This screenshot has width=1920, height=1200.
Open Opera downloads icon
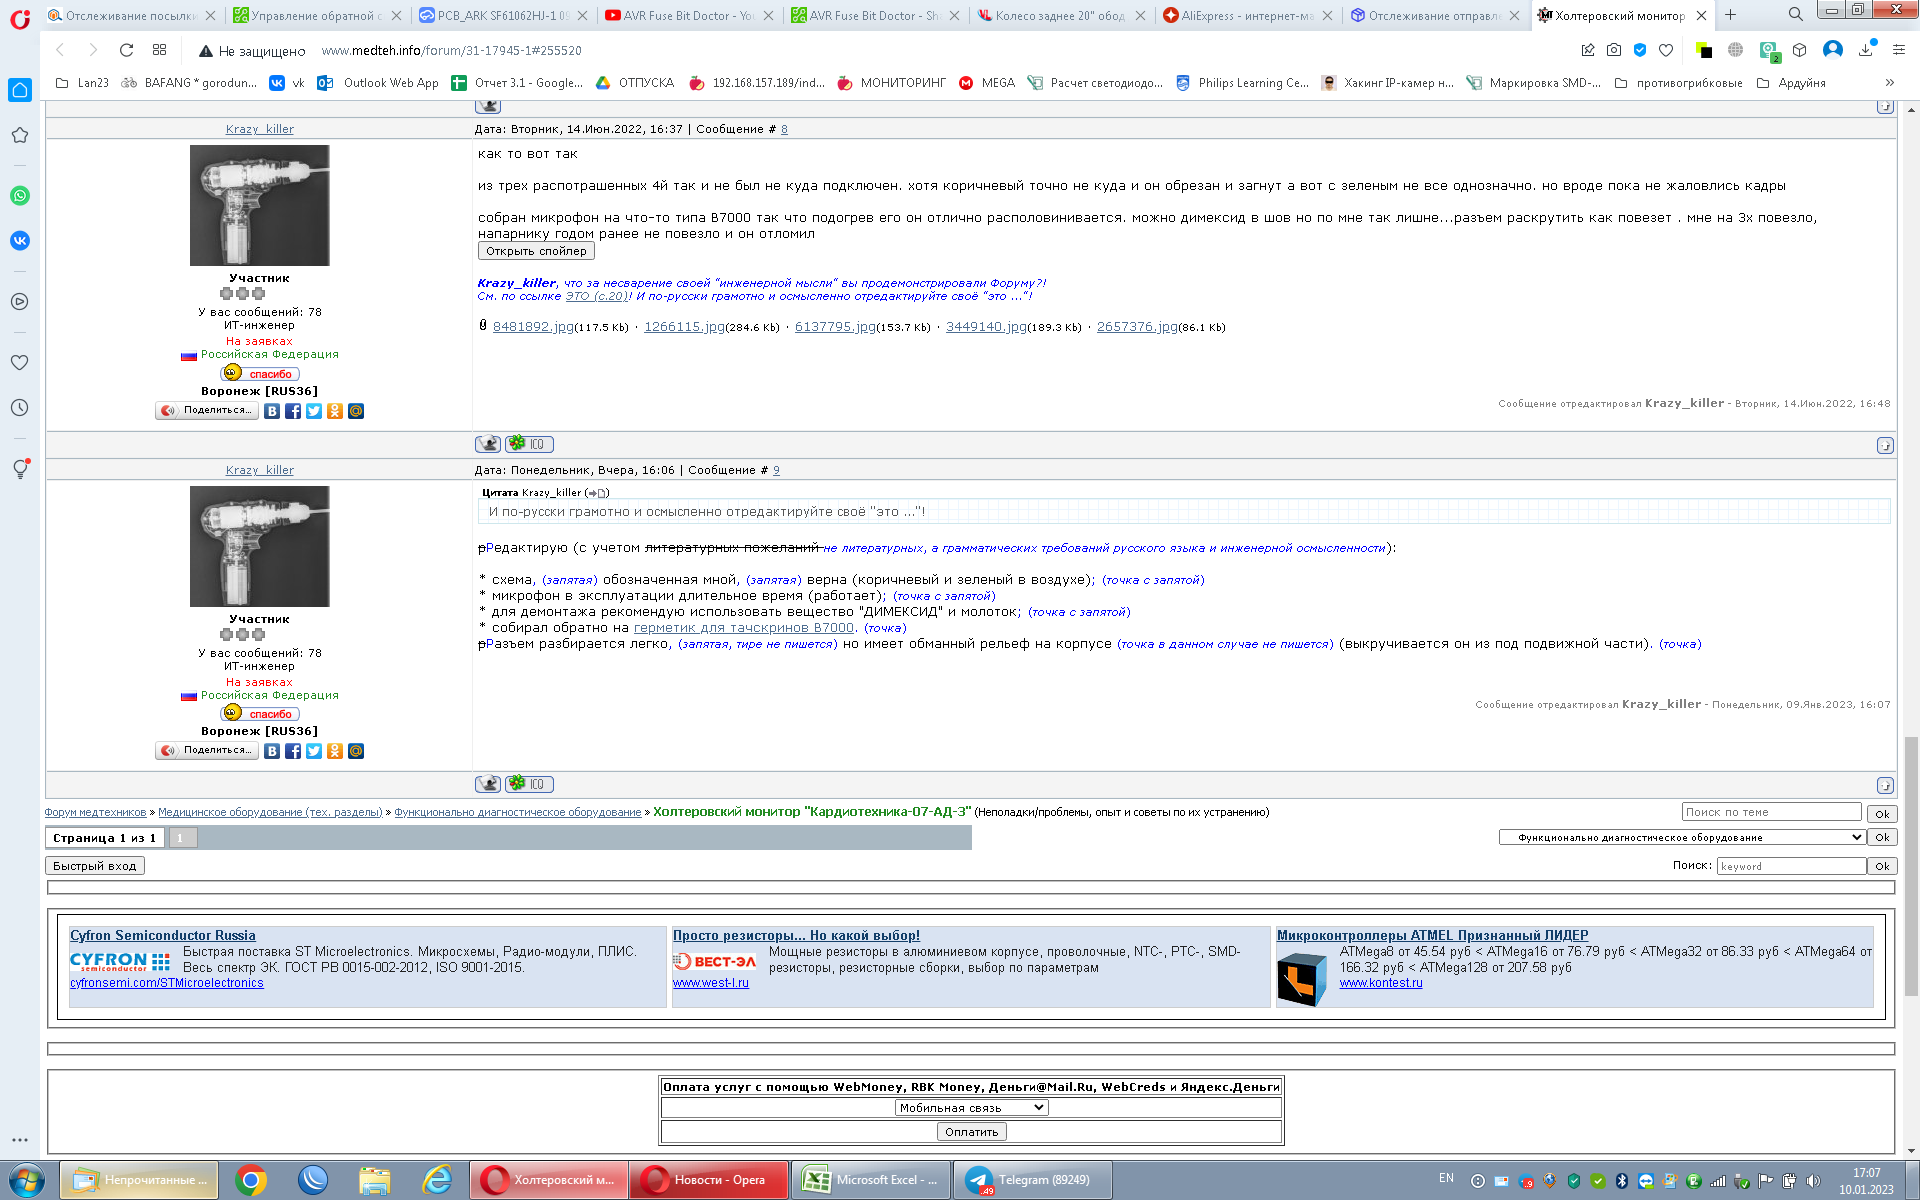tap(1866, 50)
